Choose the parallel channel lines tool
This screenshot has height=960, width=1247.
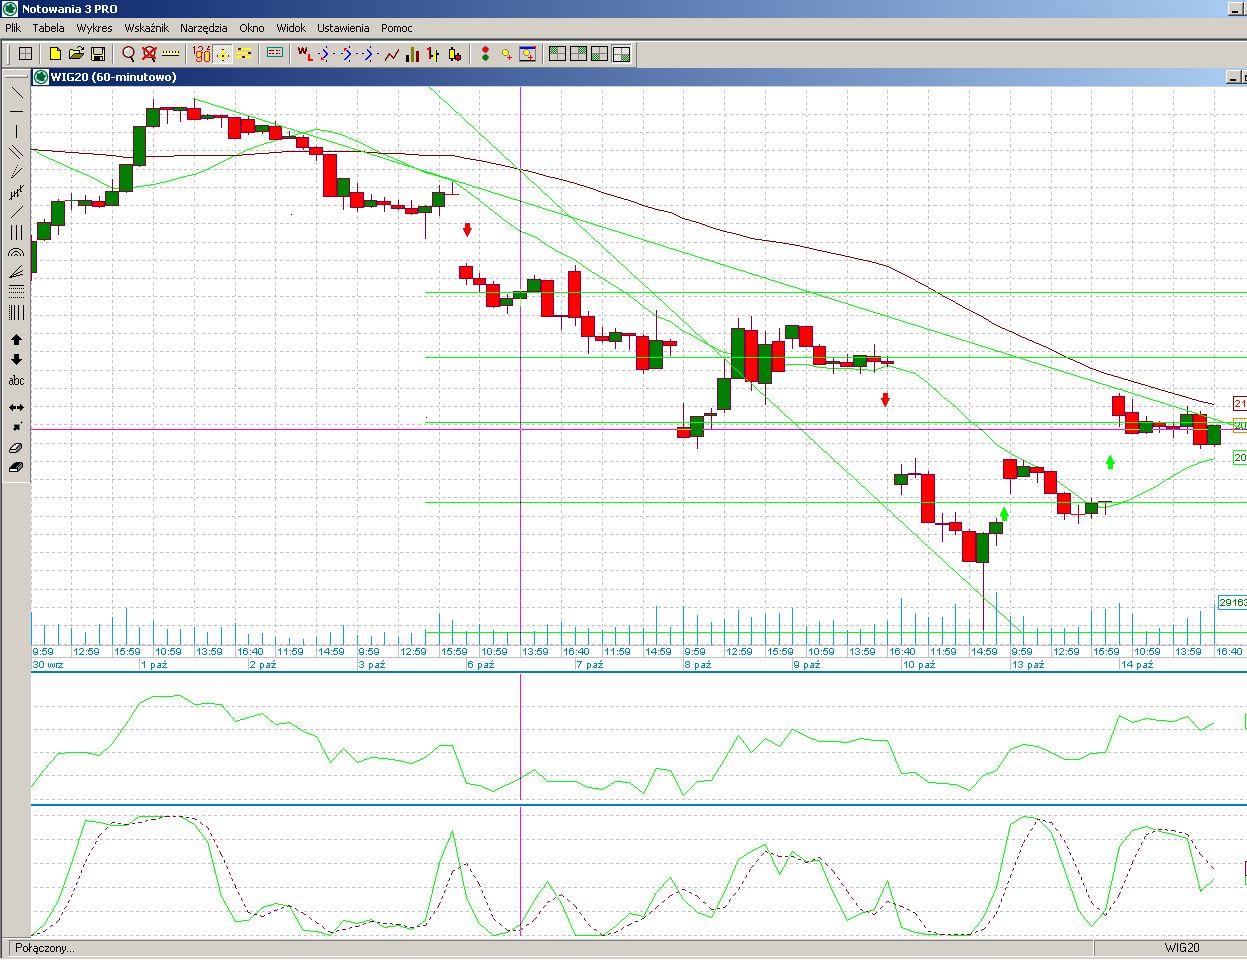(x=16, y=152)
